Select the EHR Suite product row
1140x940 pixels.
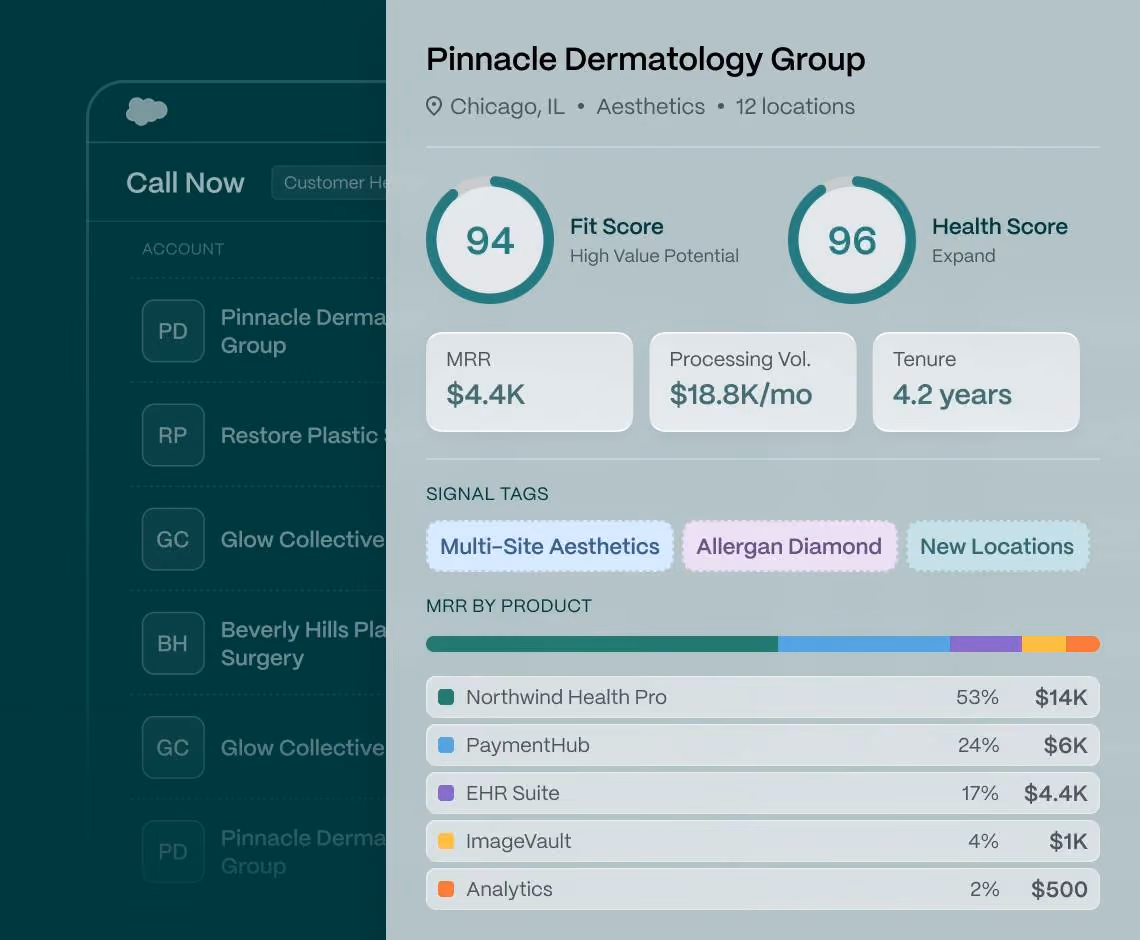[763, 793]
